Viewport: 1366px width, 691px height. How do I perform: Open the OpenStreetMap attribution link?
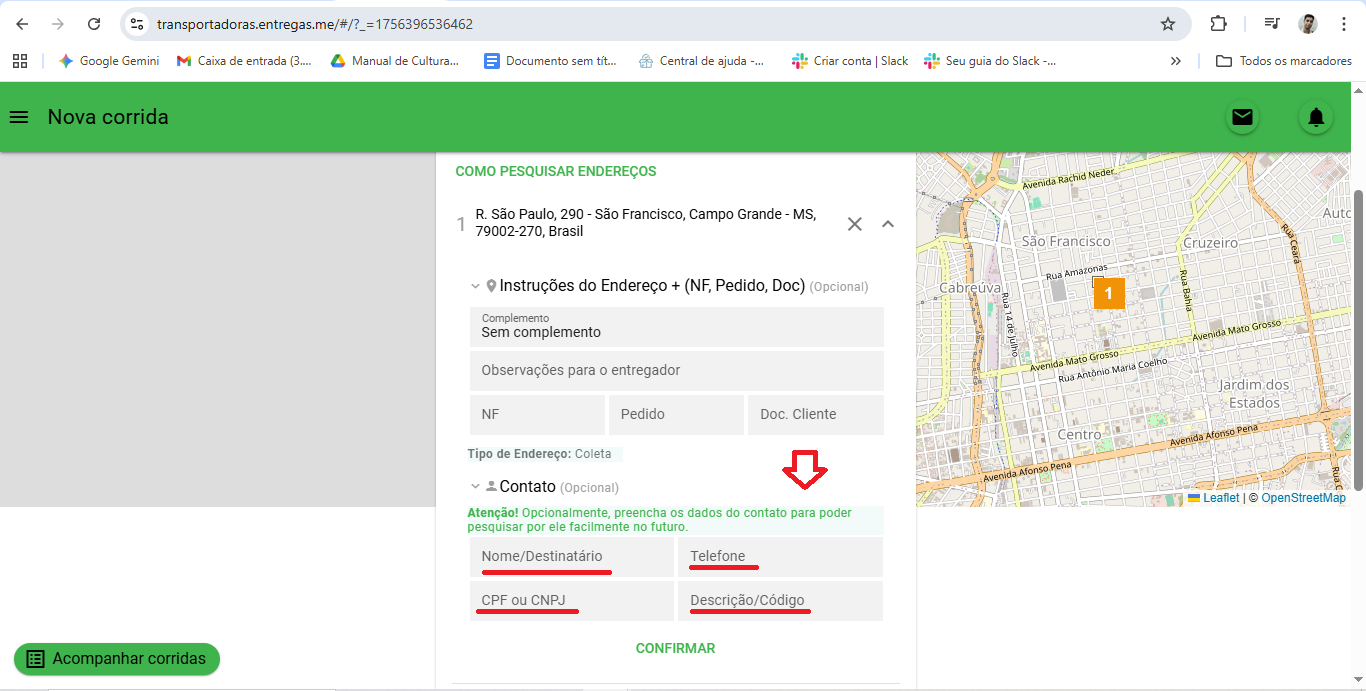[x=1303, y=498]
